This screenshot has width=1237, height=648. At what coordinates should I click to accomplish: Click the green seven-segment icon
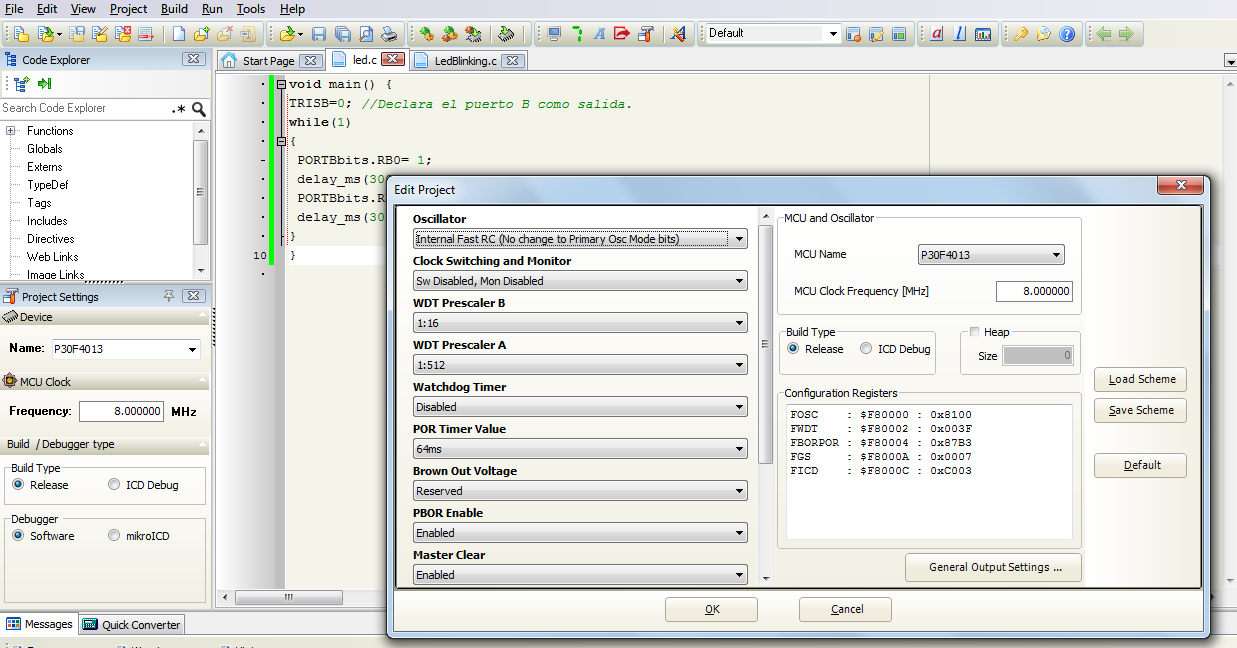(x=577, y=34)
